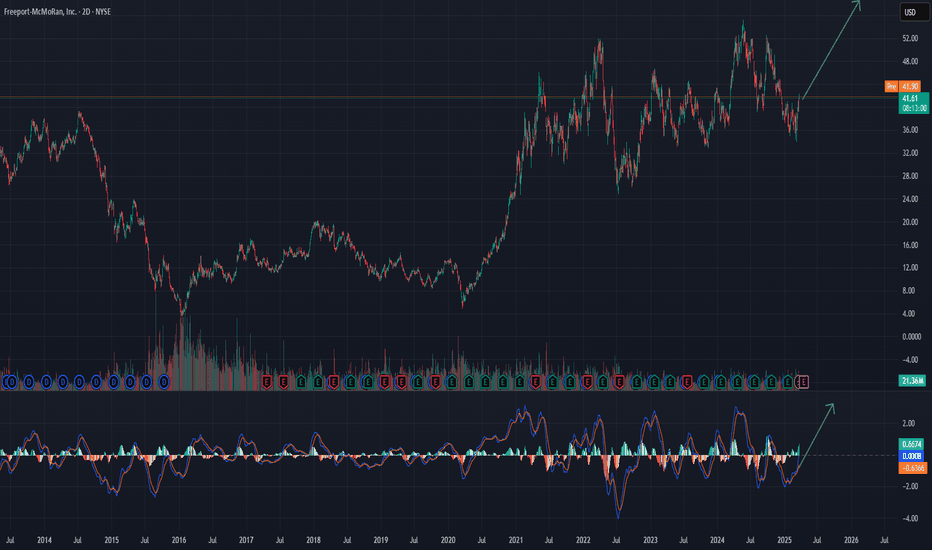This screenshot has height=550, width=932.
Task: Click the orange Pre market label
Action: point(891,87)
